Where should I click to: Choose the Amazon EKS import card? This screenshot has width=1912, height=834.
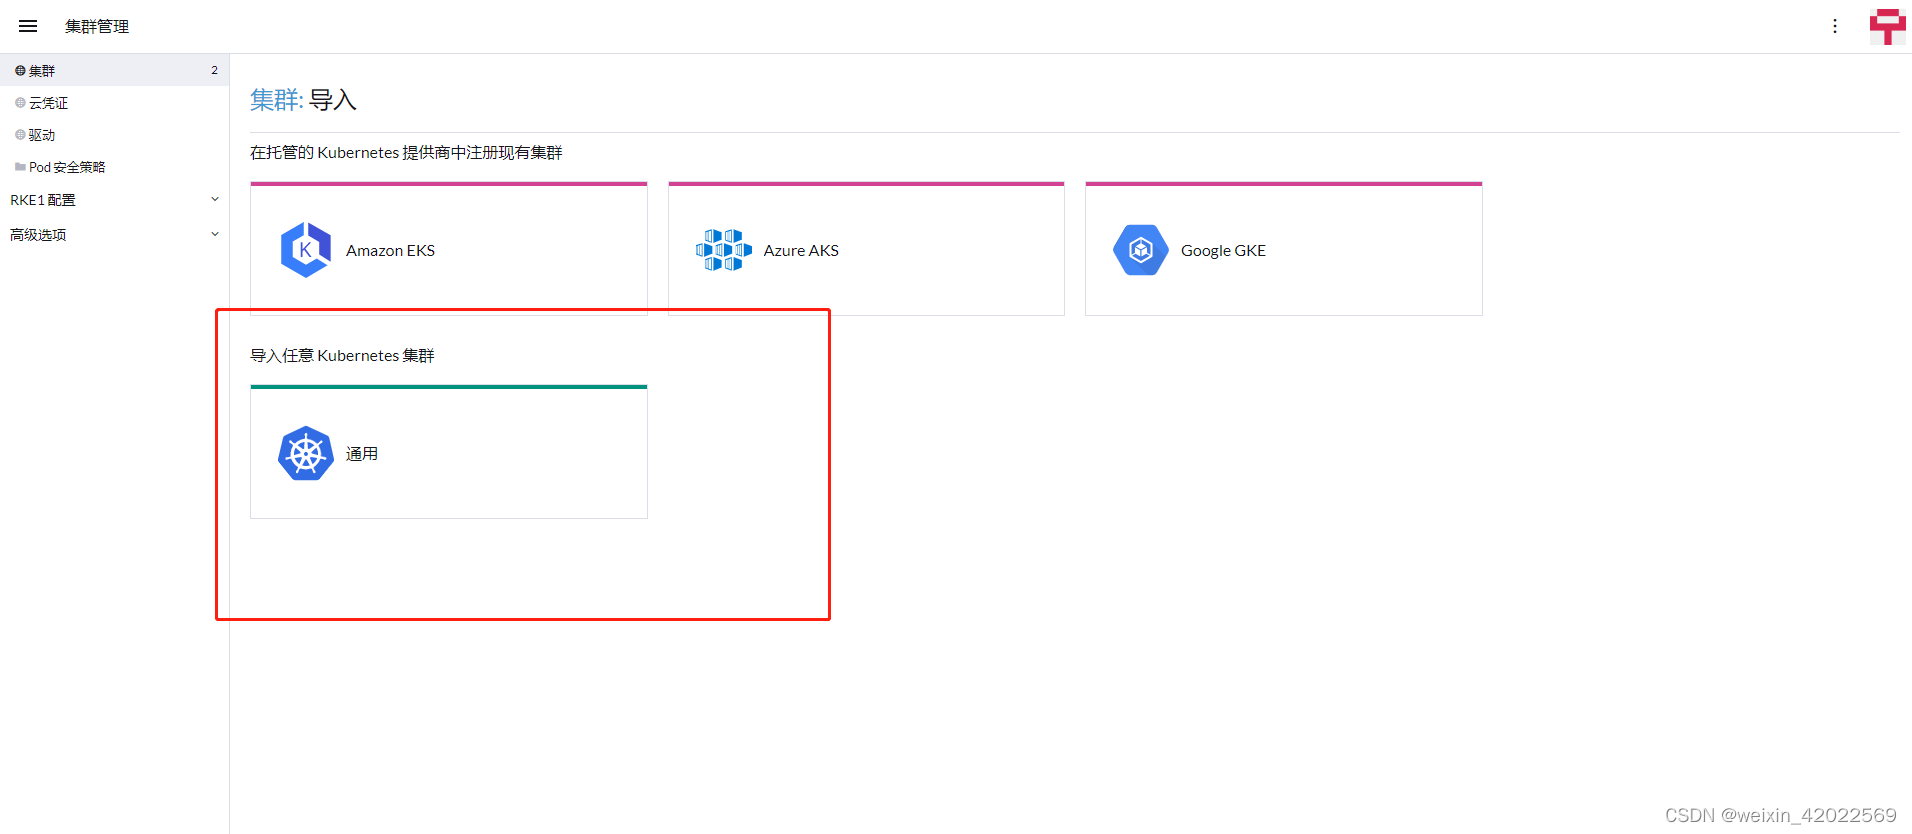point(449,249)
